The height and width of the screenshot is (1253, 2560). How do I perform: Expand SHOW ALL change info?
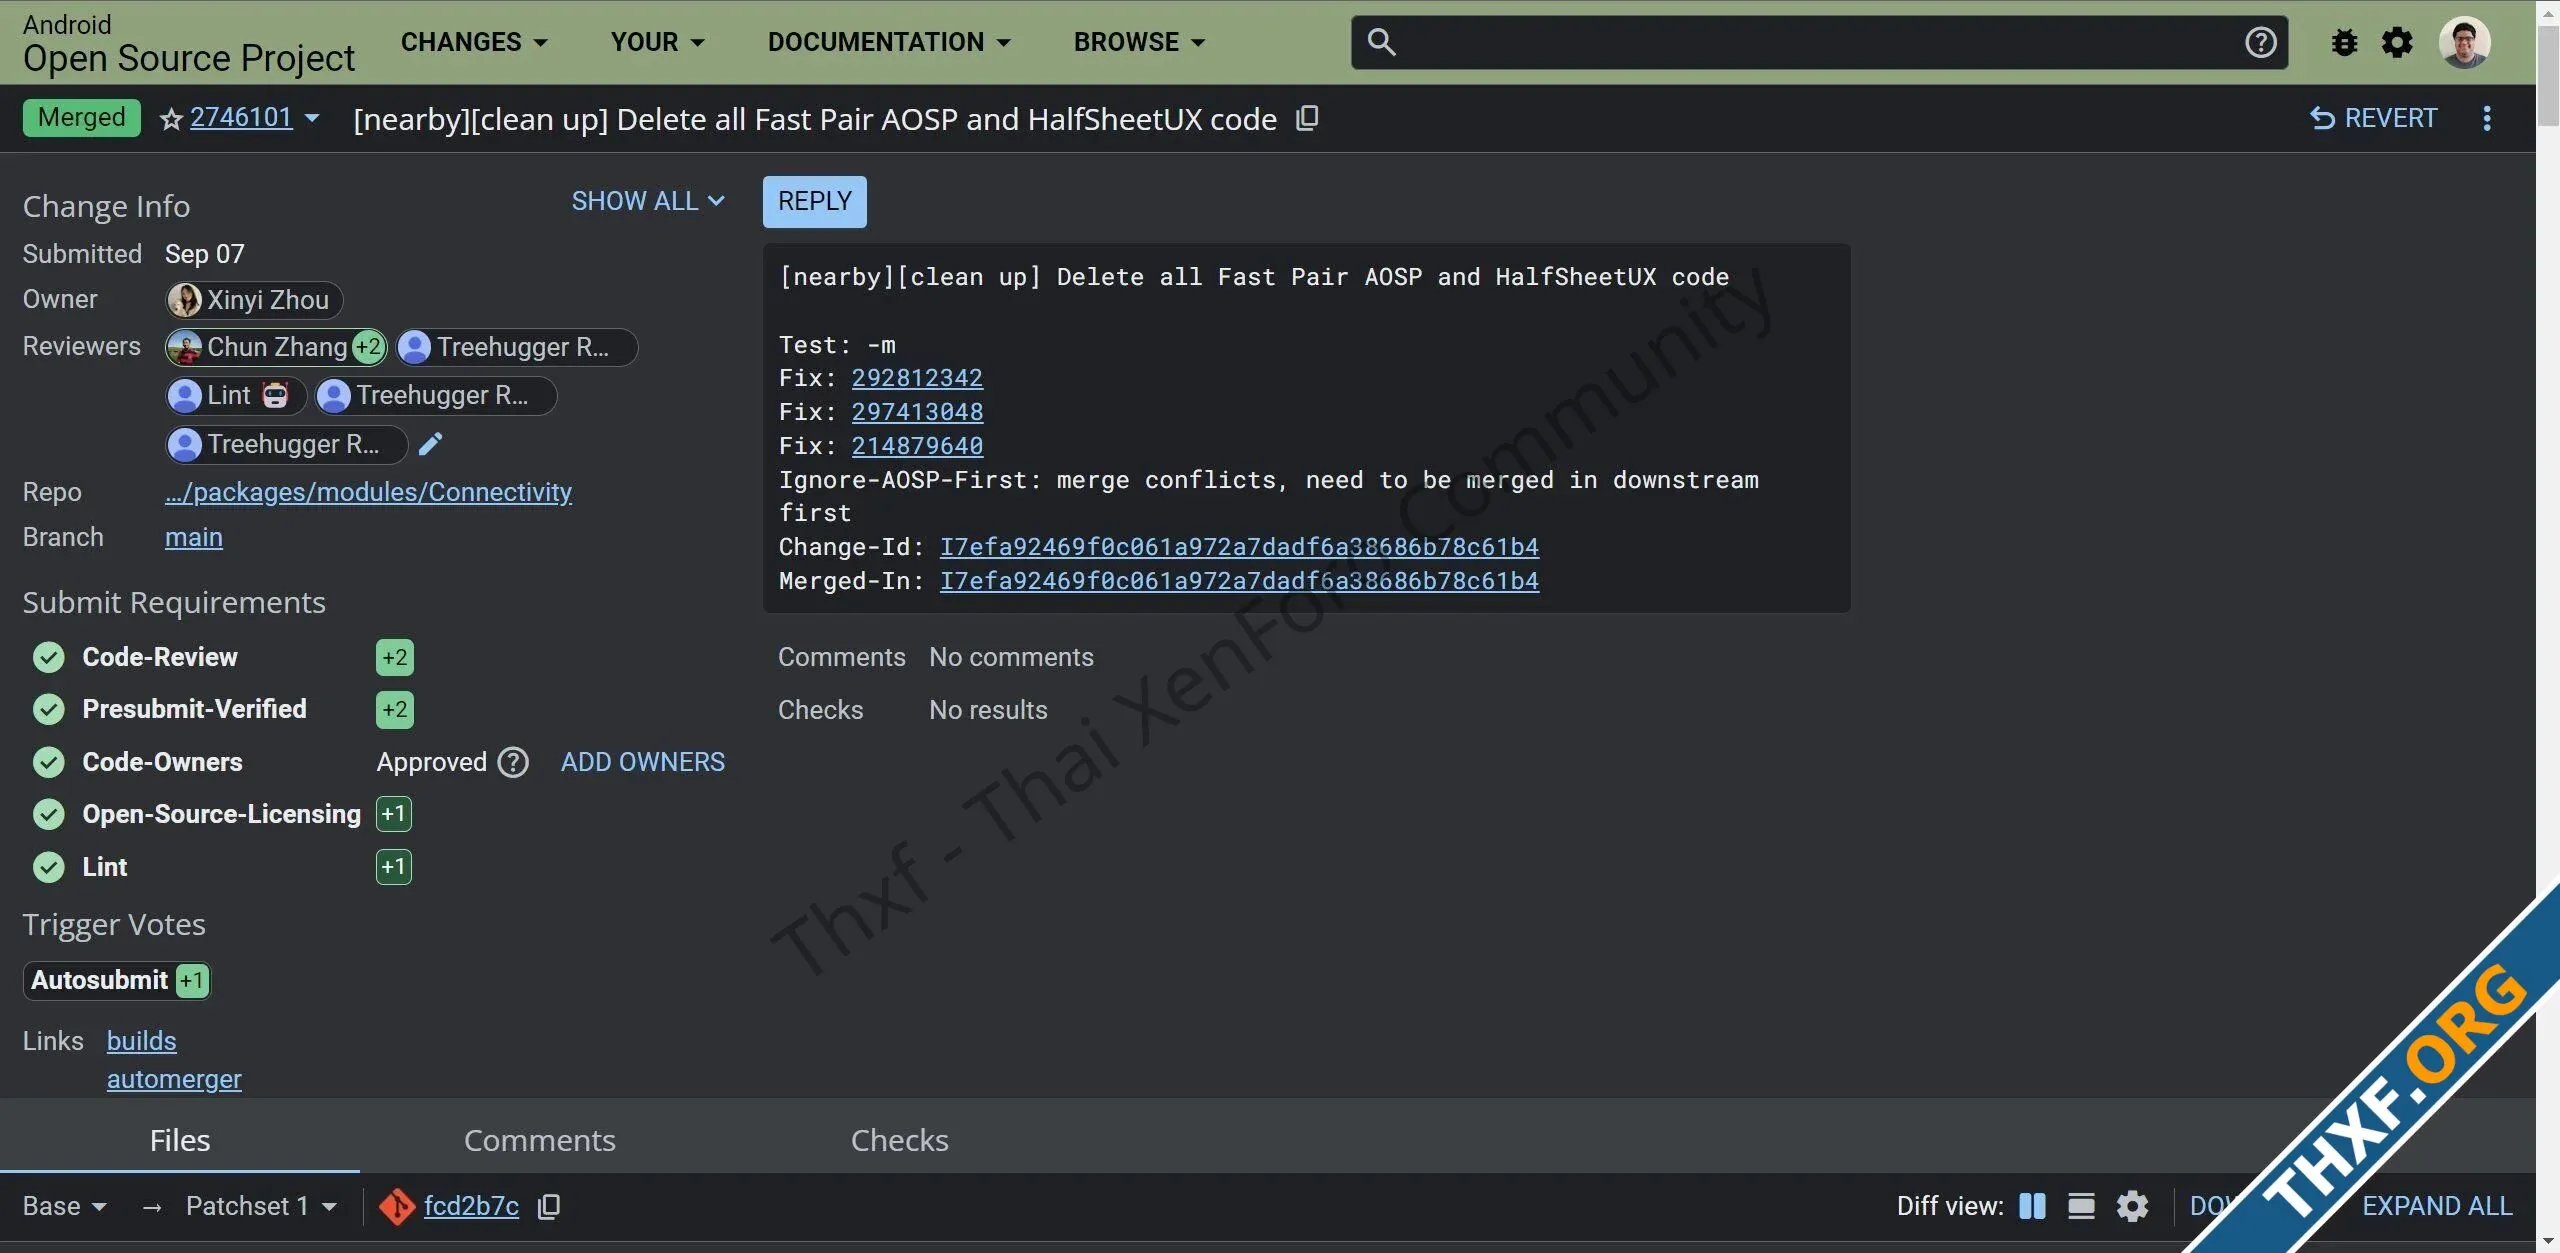648,201
